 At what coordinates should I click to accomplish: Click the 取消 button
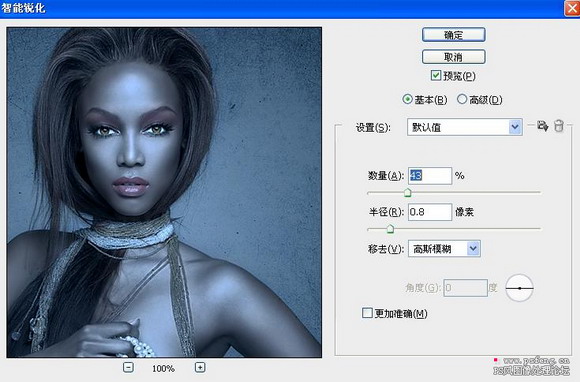[x=453, y=57]
